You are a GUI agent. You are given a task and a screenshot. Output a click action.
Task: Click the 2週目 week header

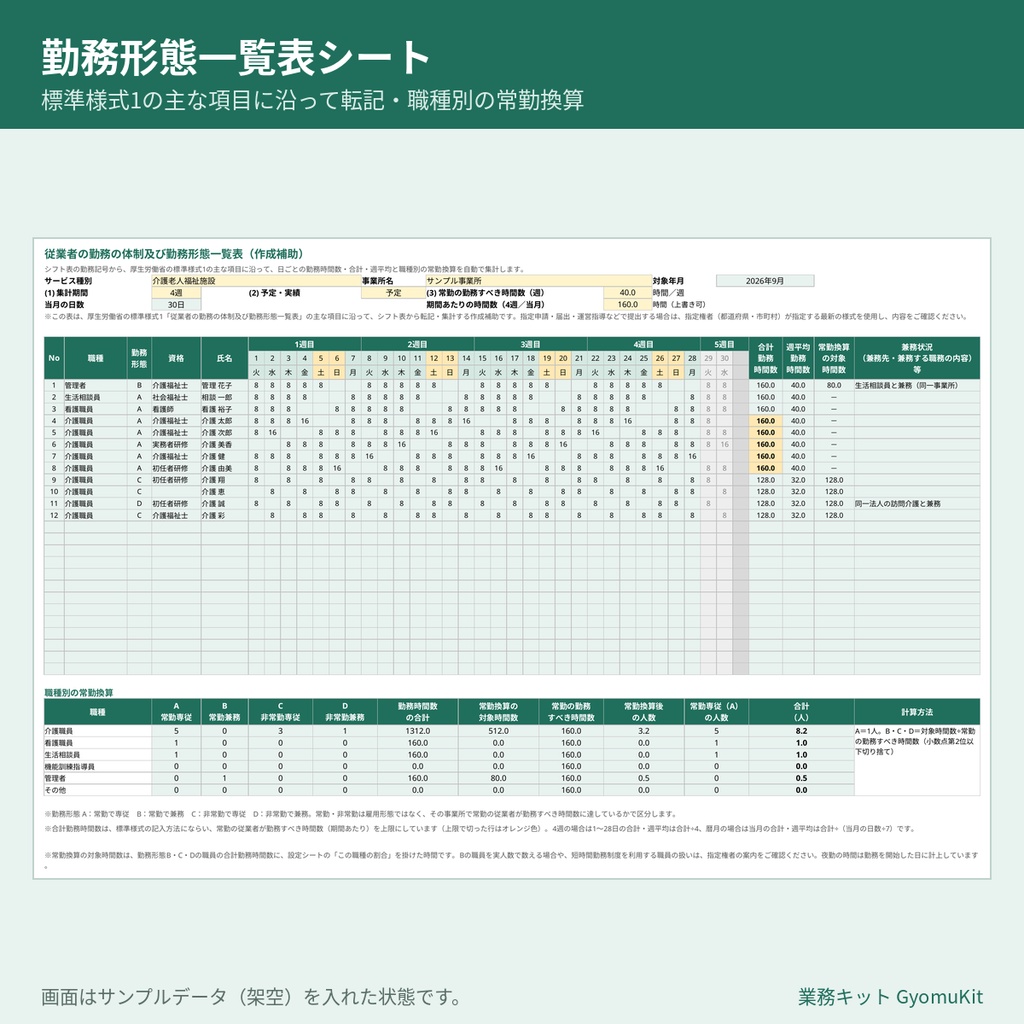click(x=417, y=344)
